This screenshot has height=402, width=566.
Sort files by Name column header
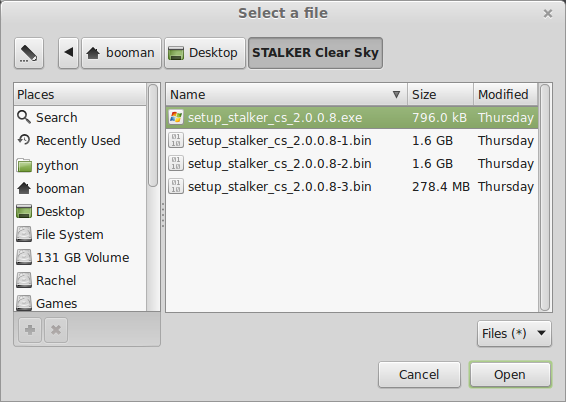click(287, 95)
